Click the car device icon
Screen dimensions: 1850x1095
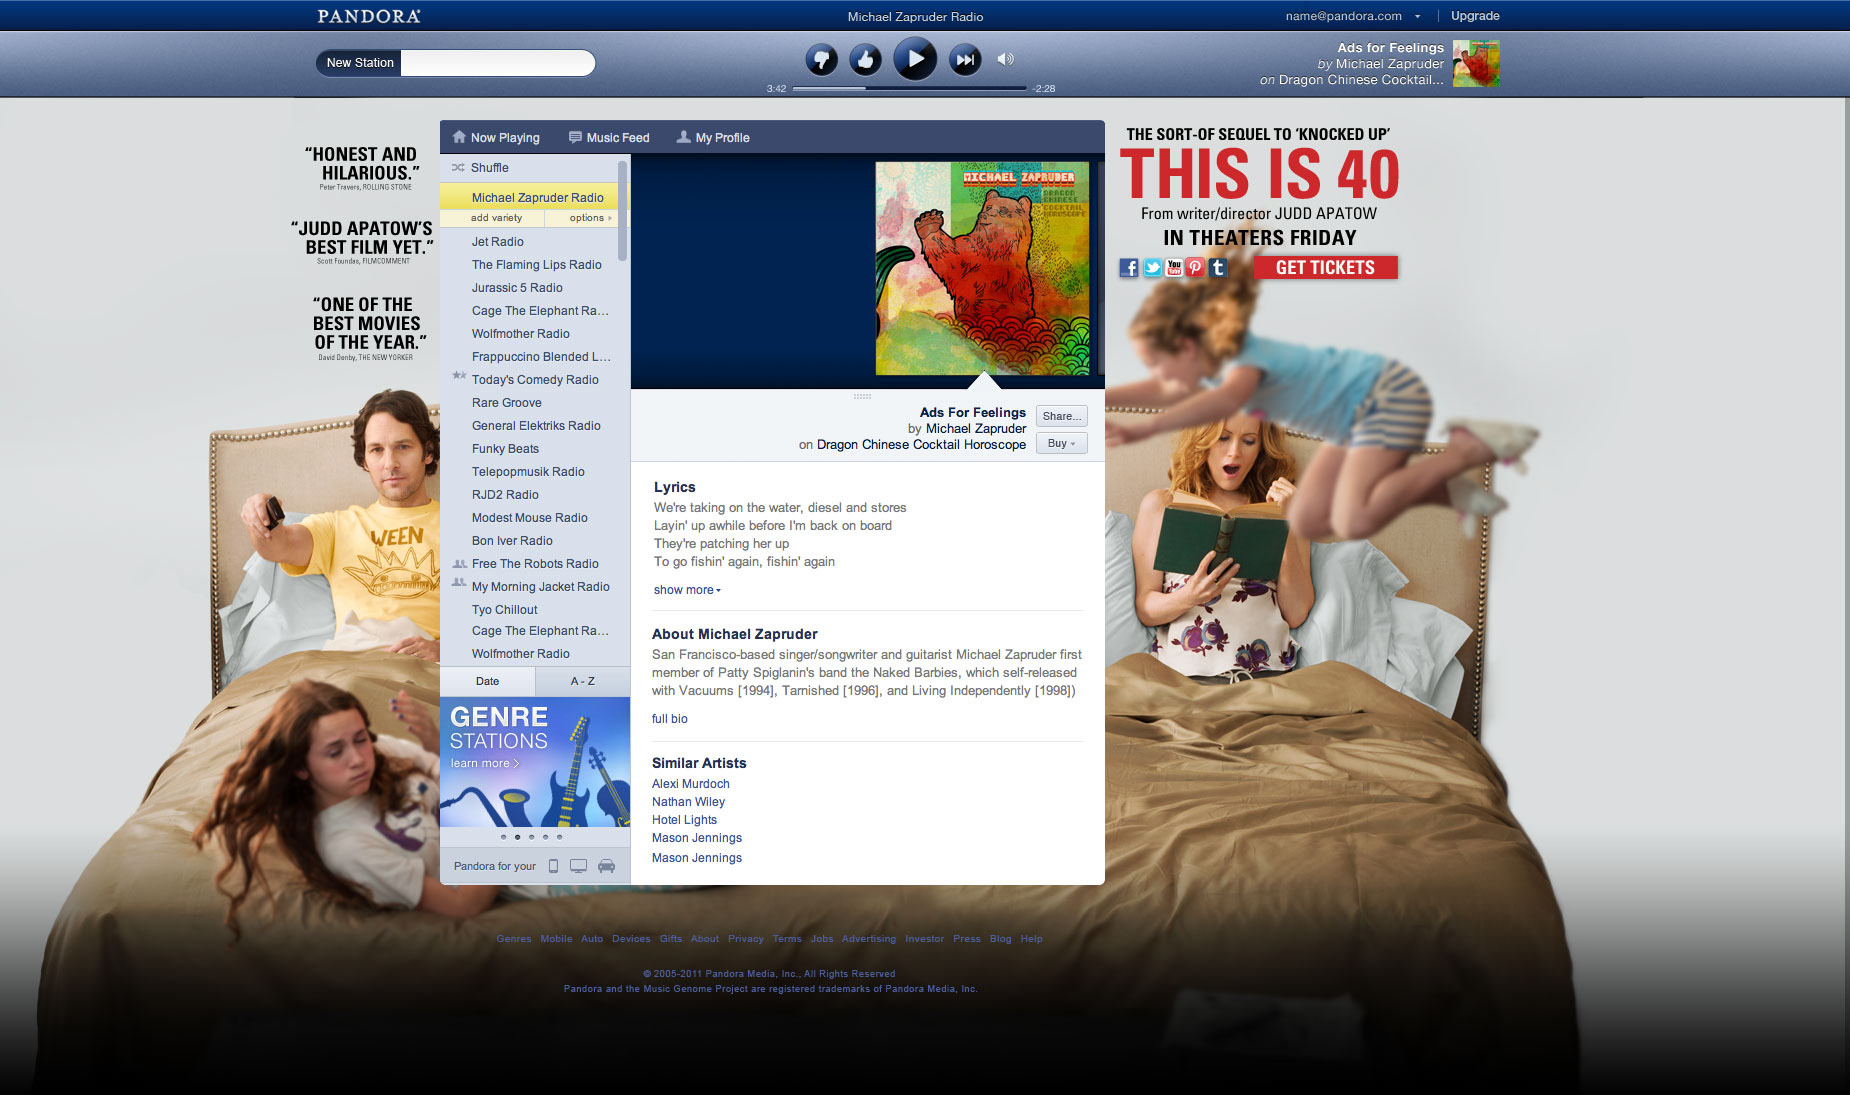[x=606, y=866]
